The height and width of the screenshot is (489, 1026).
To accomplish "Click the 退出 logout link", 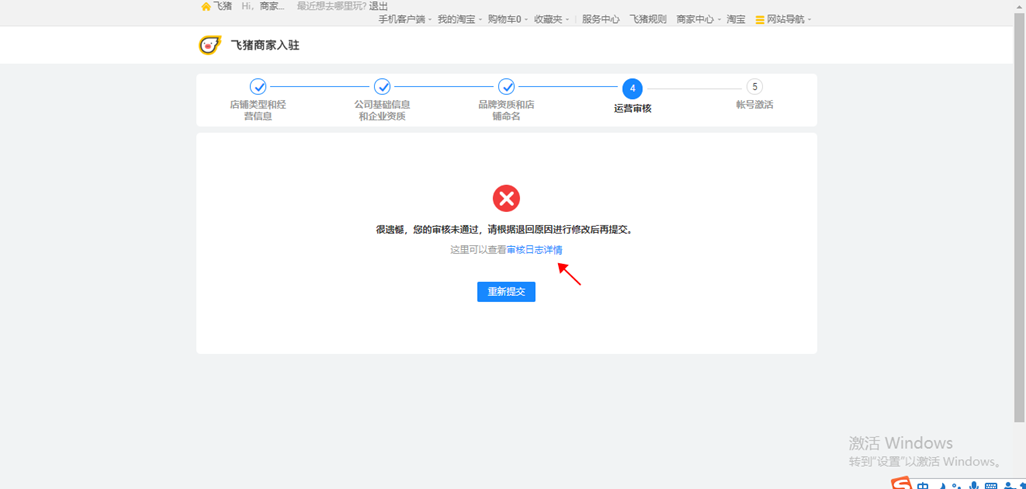I will 378,6.
